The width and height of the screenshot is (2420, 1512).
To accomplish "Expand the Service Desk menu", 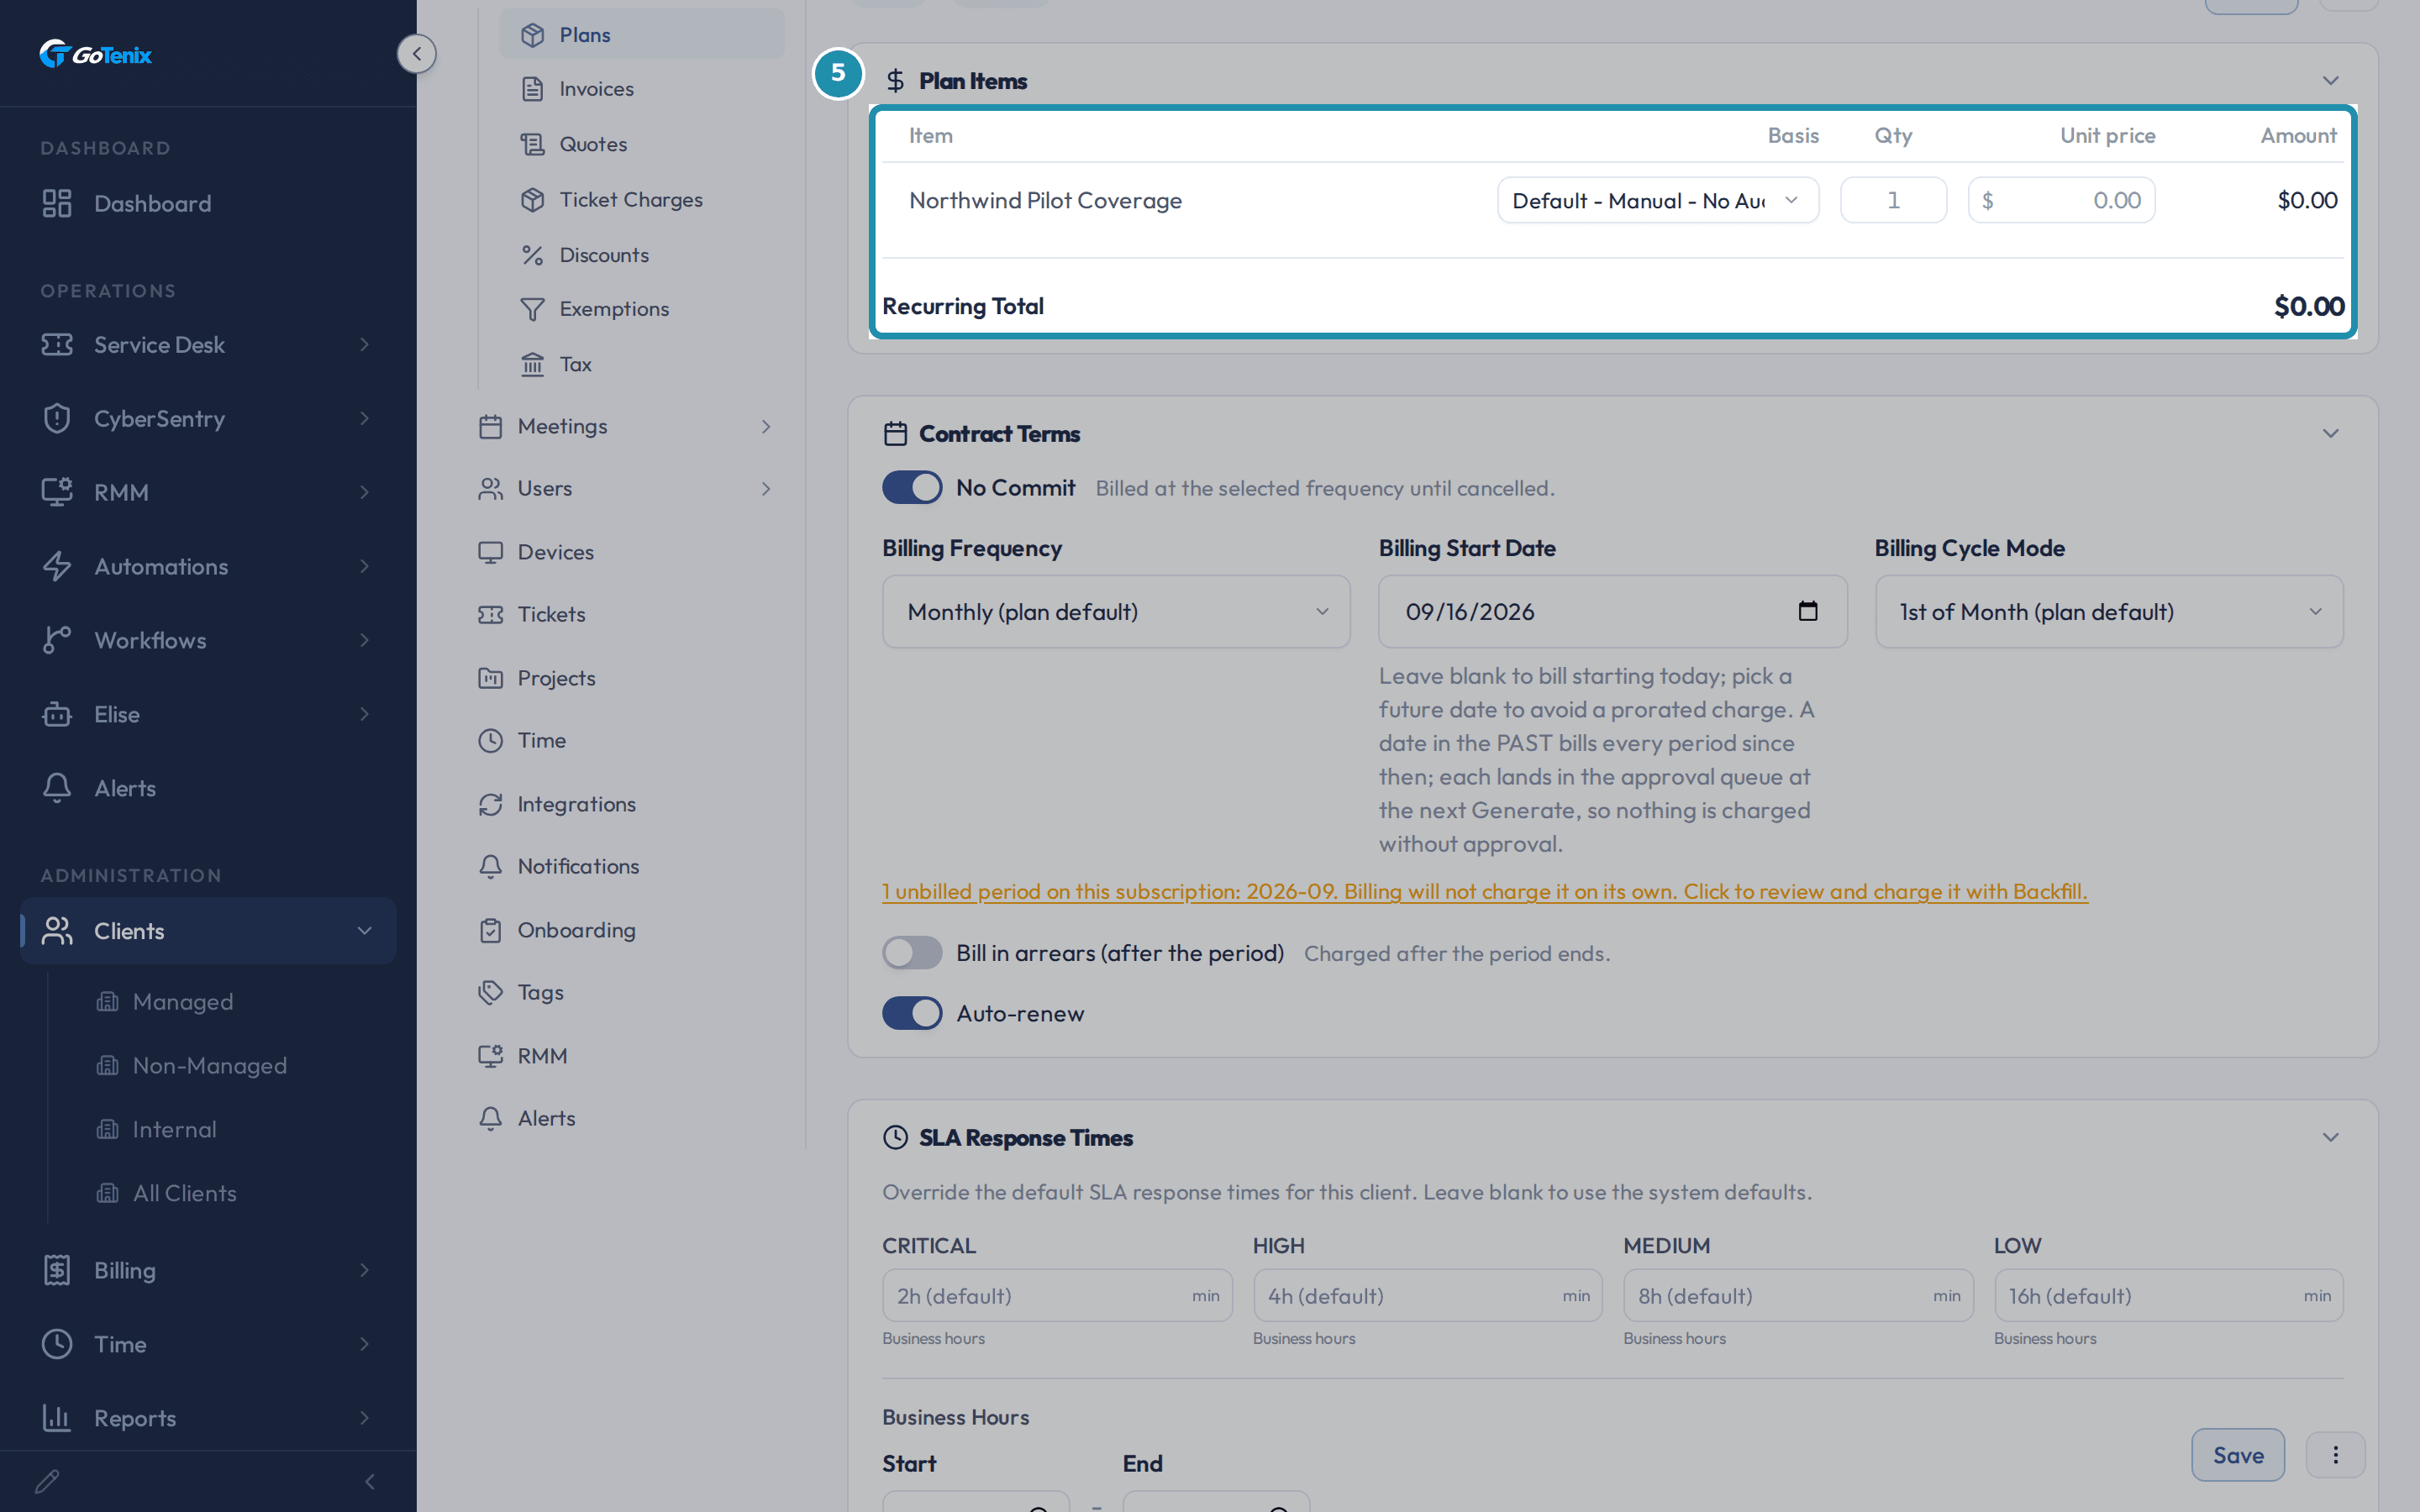I will coord(208,345).
